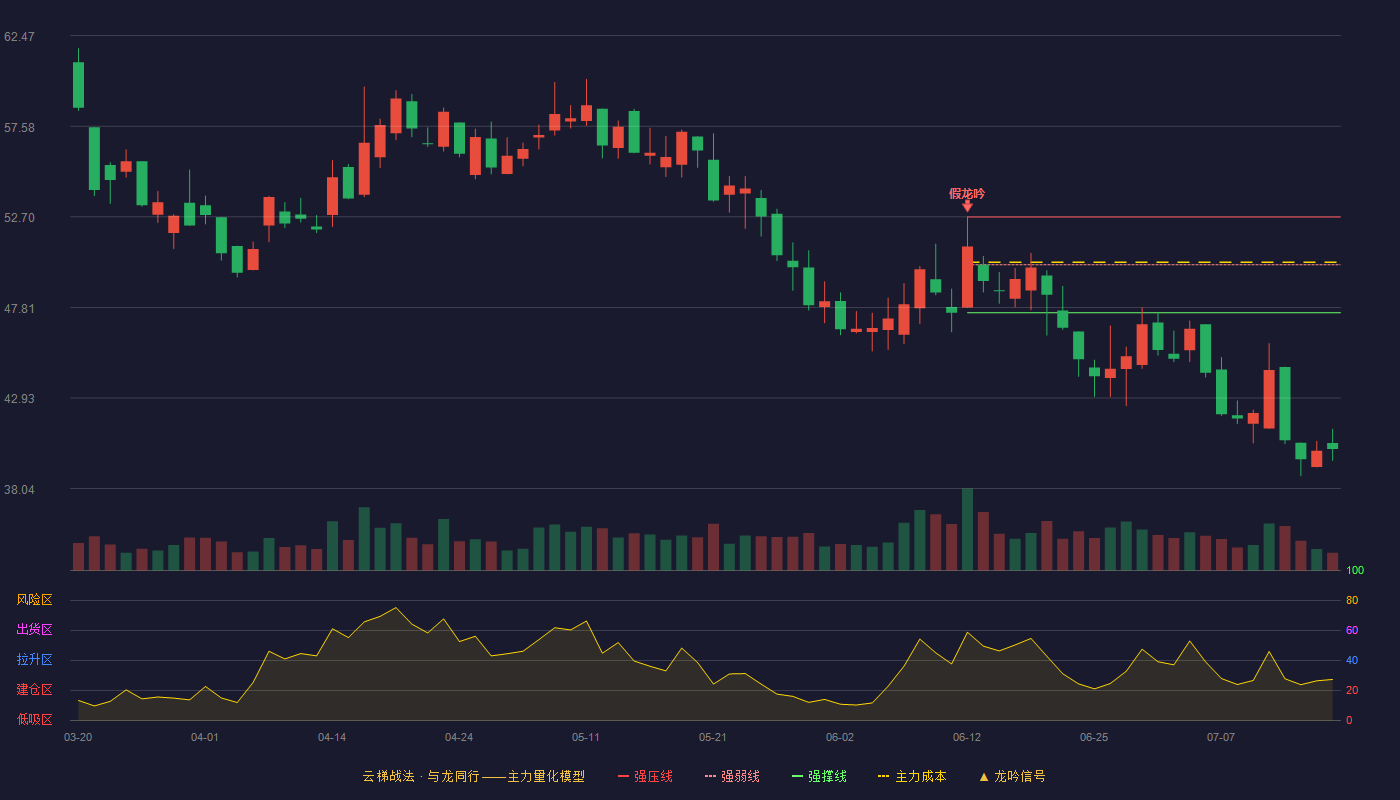Viewport: 1400px width, 800px height.
Task: Click the 06-02 date axis label
Action: tap(840, 737)
